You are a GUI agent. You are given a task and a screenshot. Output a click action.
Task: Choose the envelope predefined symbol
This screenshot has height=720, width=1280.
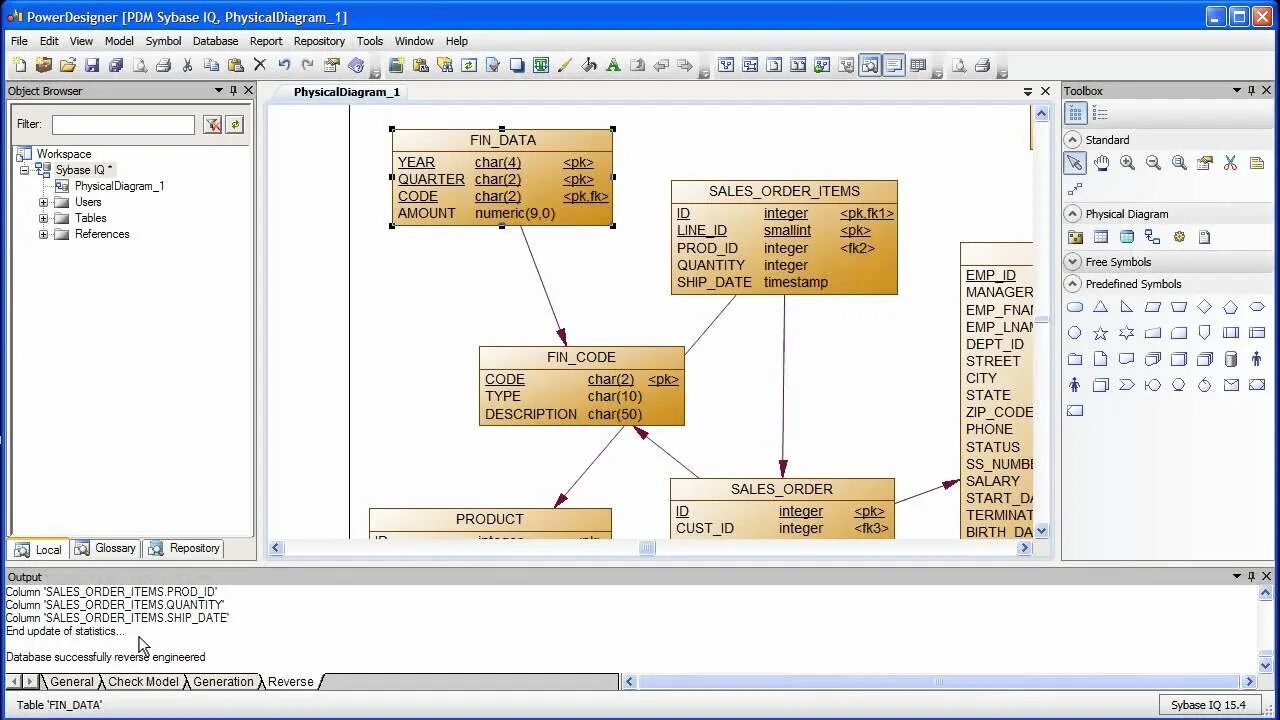pyautogui.click(x=1231, y=385)
